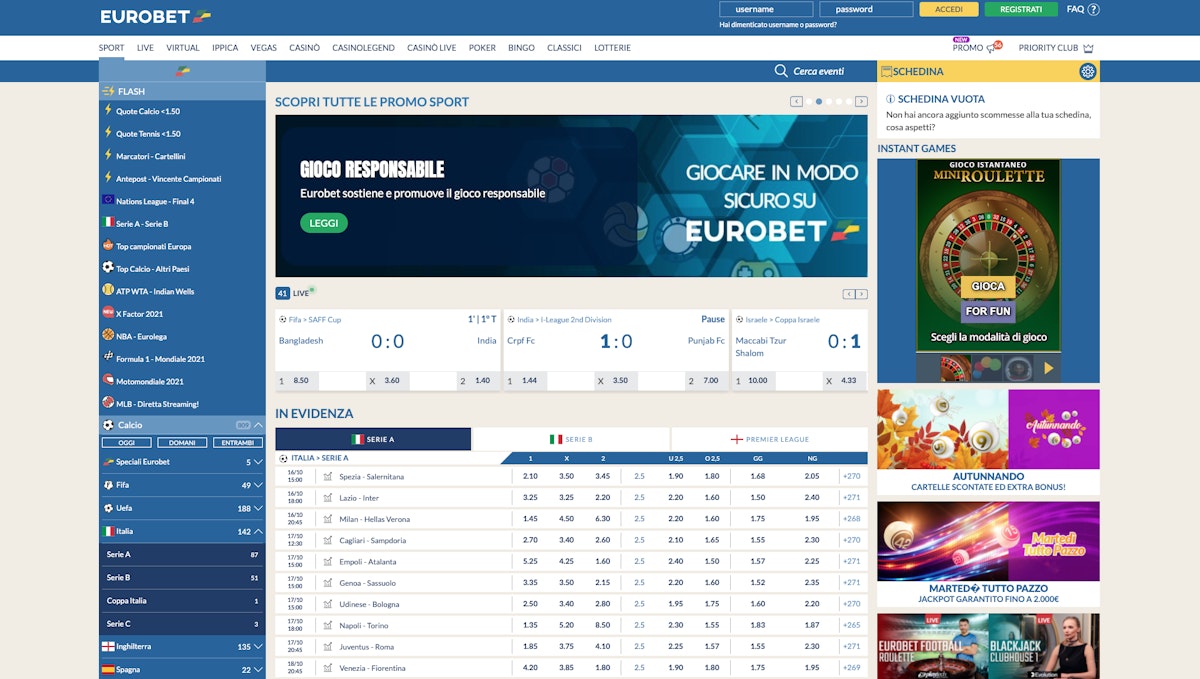Viewport: 1200px width, 679px height.
Task: Expand the Fifa sidebar category
Action: tap(260, 484)
